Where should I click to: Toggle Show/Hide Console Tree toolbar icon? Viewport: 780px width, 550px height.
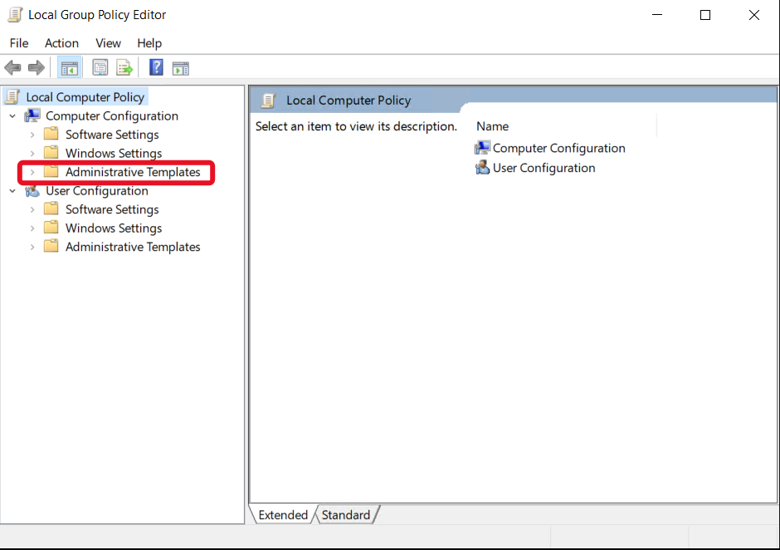[x=69, y=68]
